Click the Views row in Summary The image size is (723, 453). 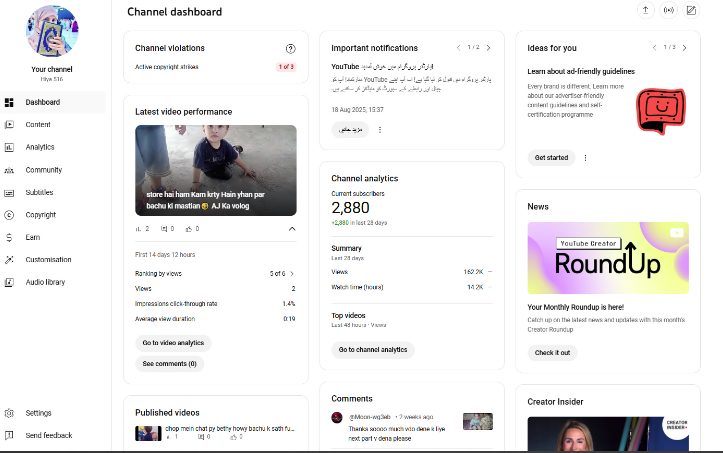tap(412, 272)
